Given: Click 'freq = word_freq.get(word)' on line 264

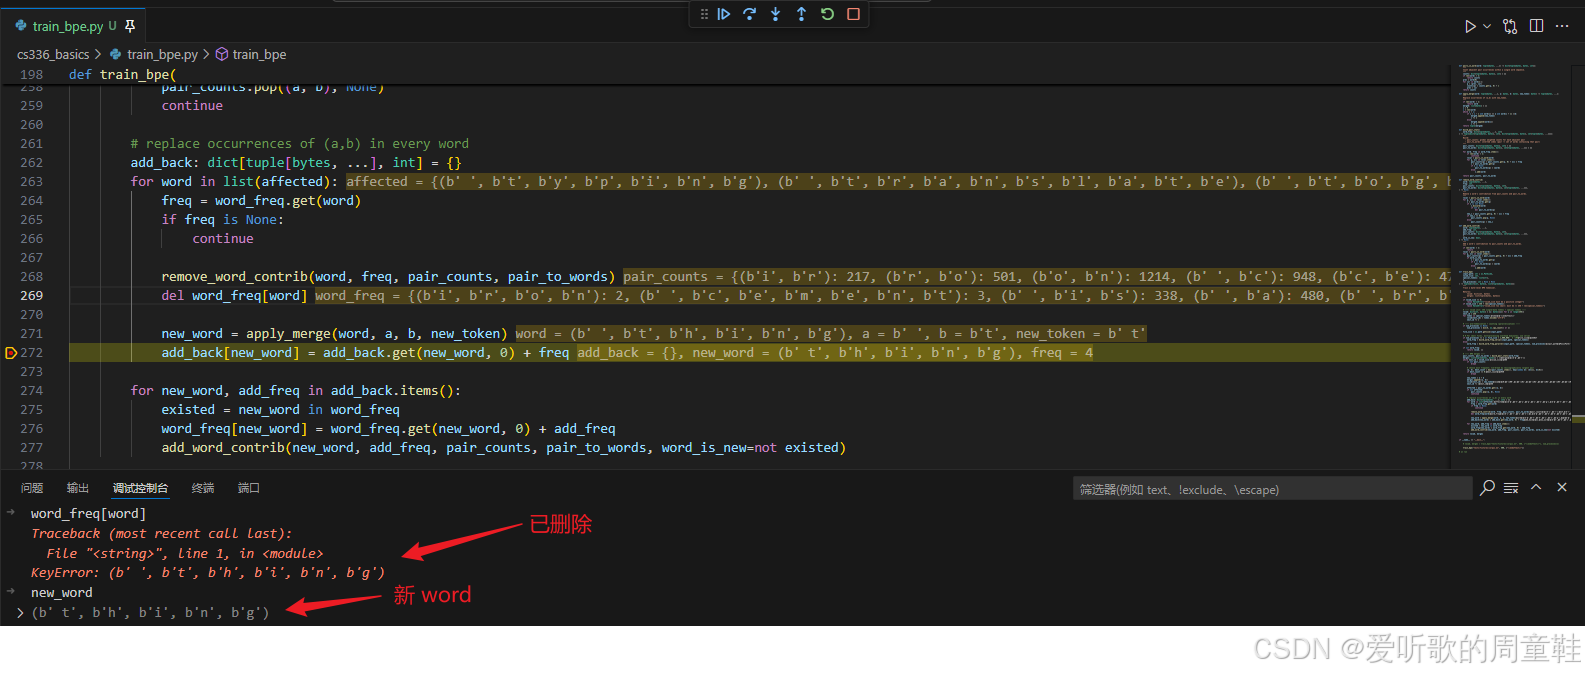Looking at the screenshot, I should click(261, 201).
